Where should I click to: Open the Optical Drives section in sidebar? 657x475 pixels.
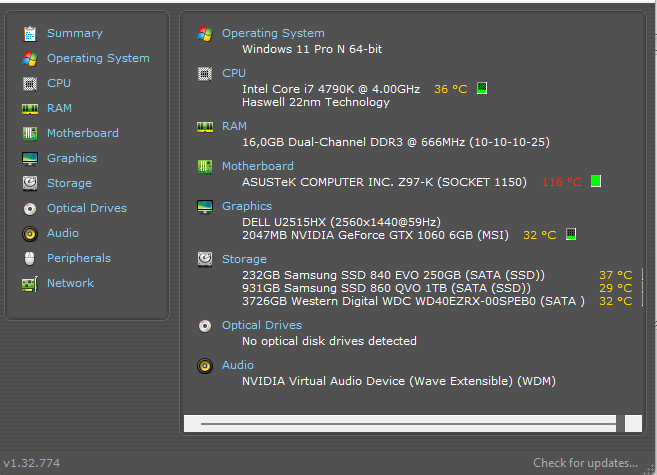click(x=86, y=208)
